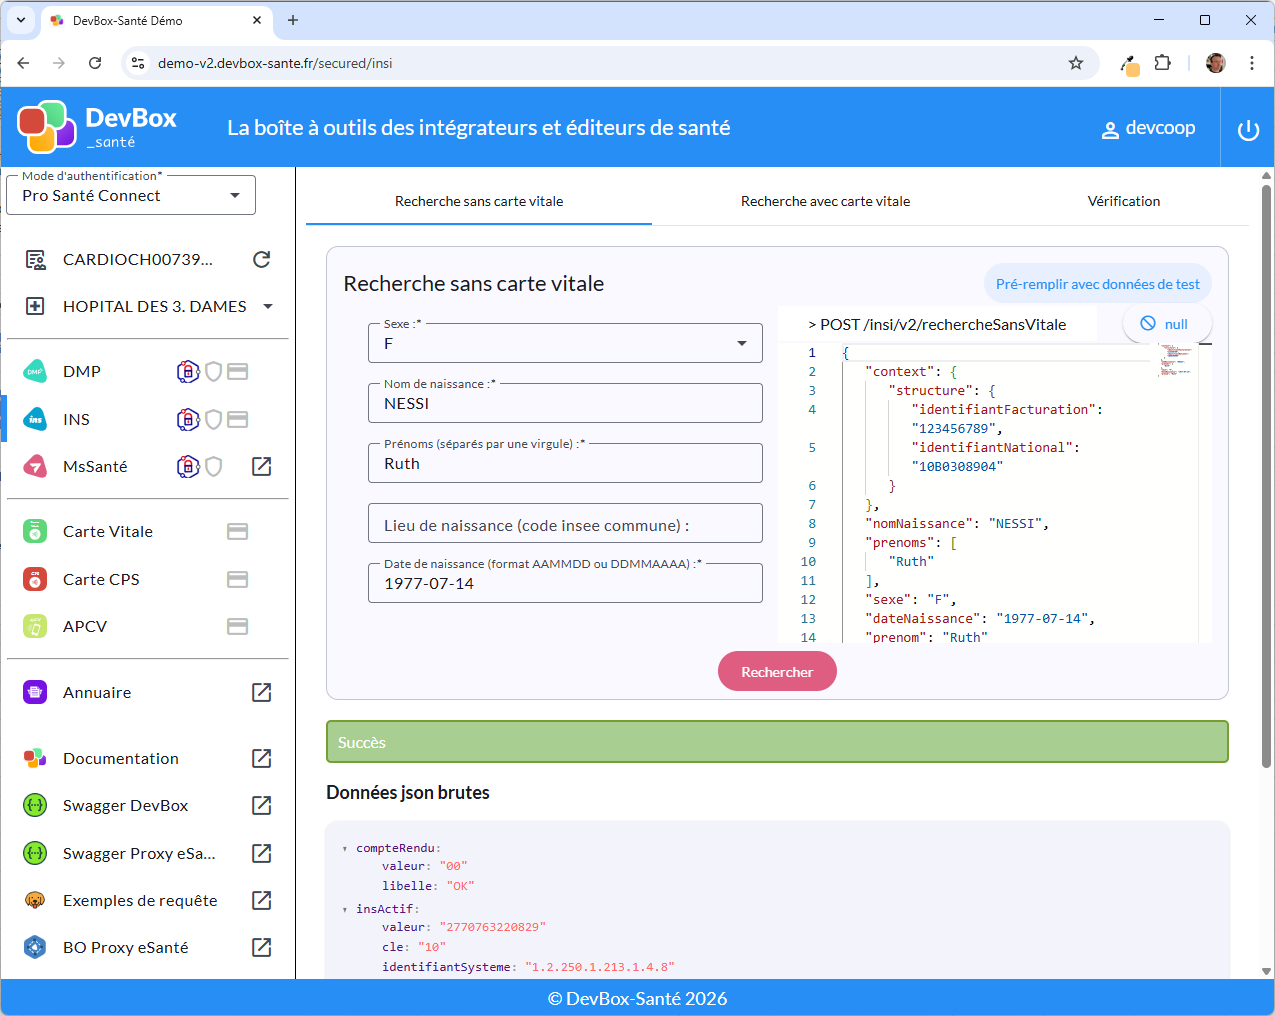
Task: Click the DevBox santé logo
Action: click(97, 127)
